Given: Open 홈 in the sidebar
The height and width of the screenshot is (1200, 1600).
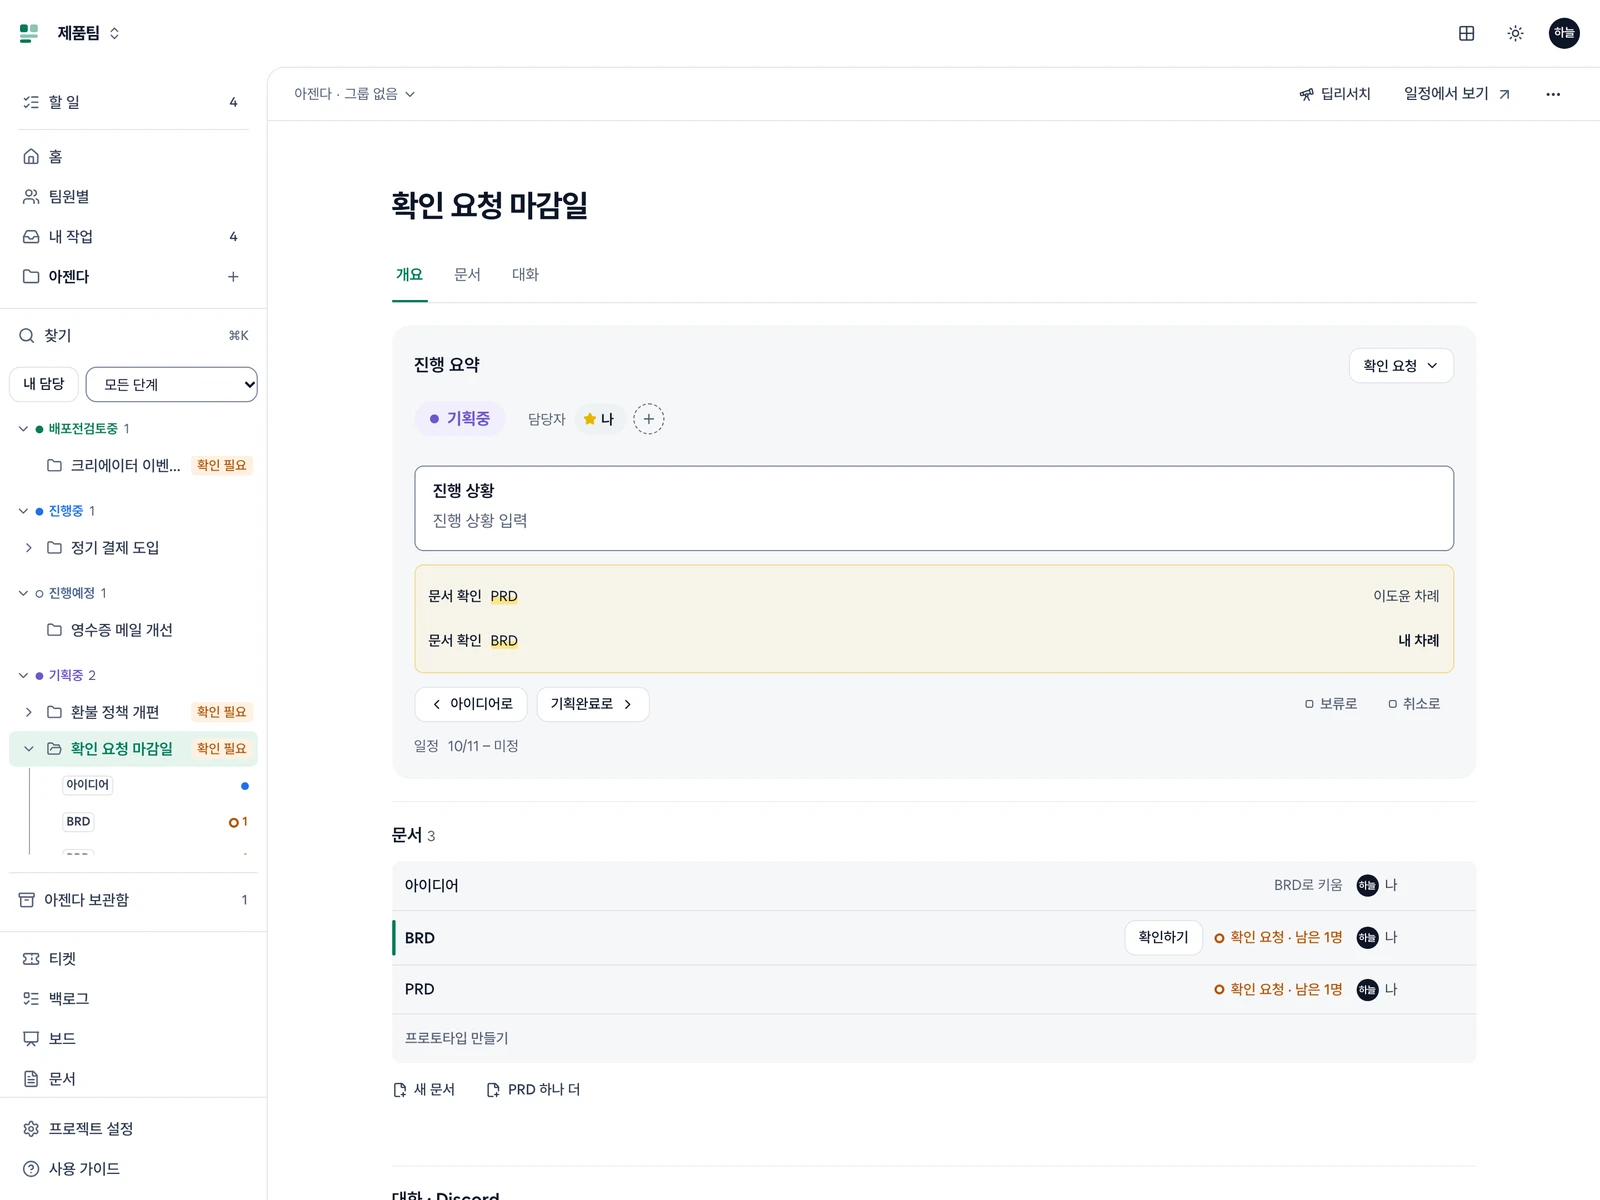Looking at the screenshot, I should (x=134, y=157).
